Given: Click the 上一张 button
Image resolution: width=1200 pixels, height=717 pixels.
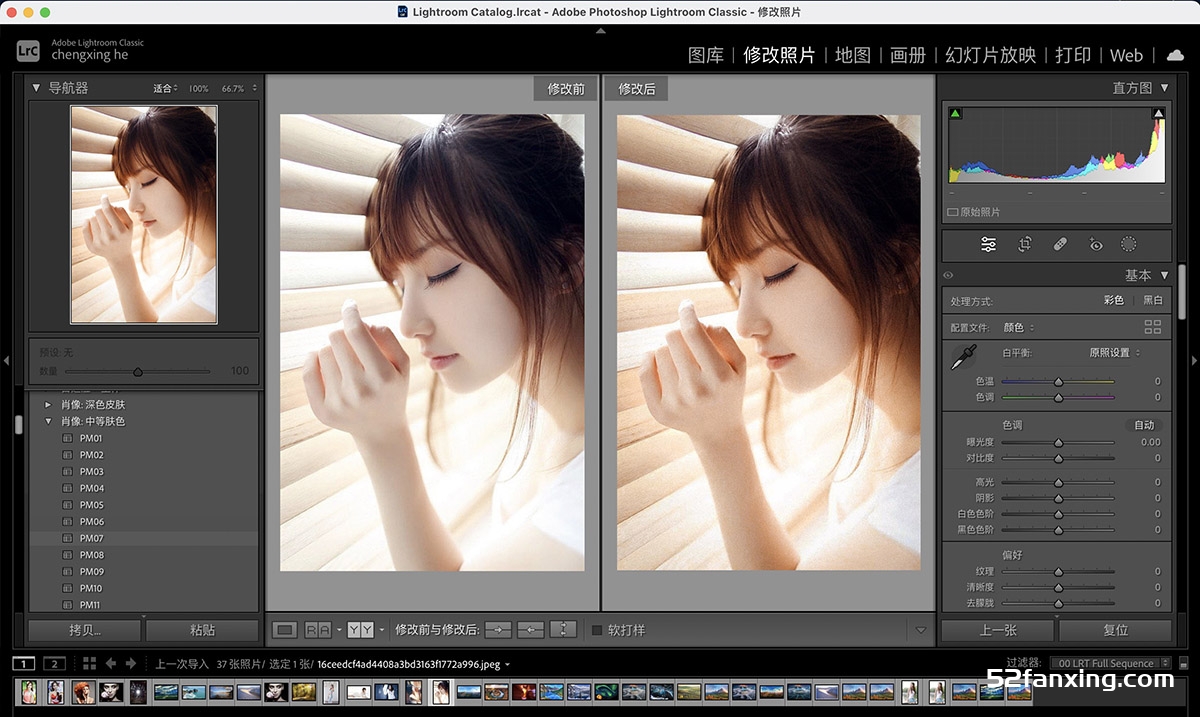Looking at the screenshot, I should pos(997,630).
